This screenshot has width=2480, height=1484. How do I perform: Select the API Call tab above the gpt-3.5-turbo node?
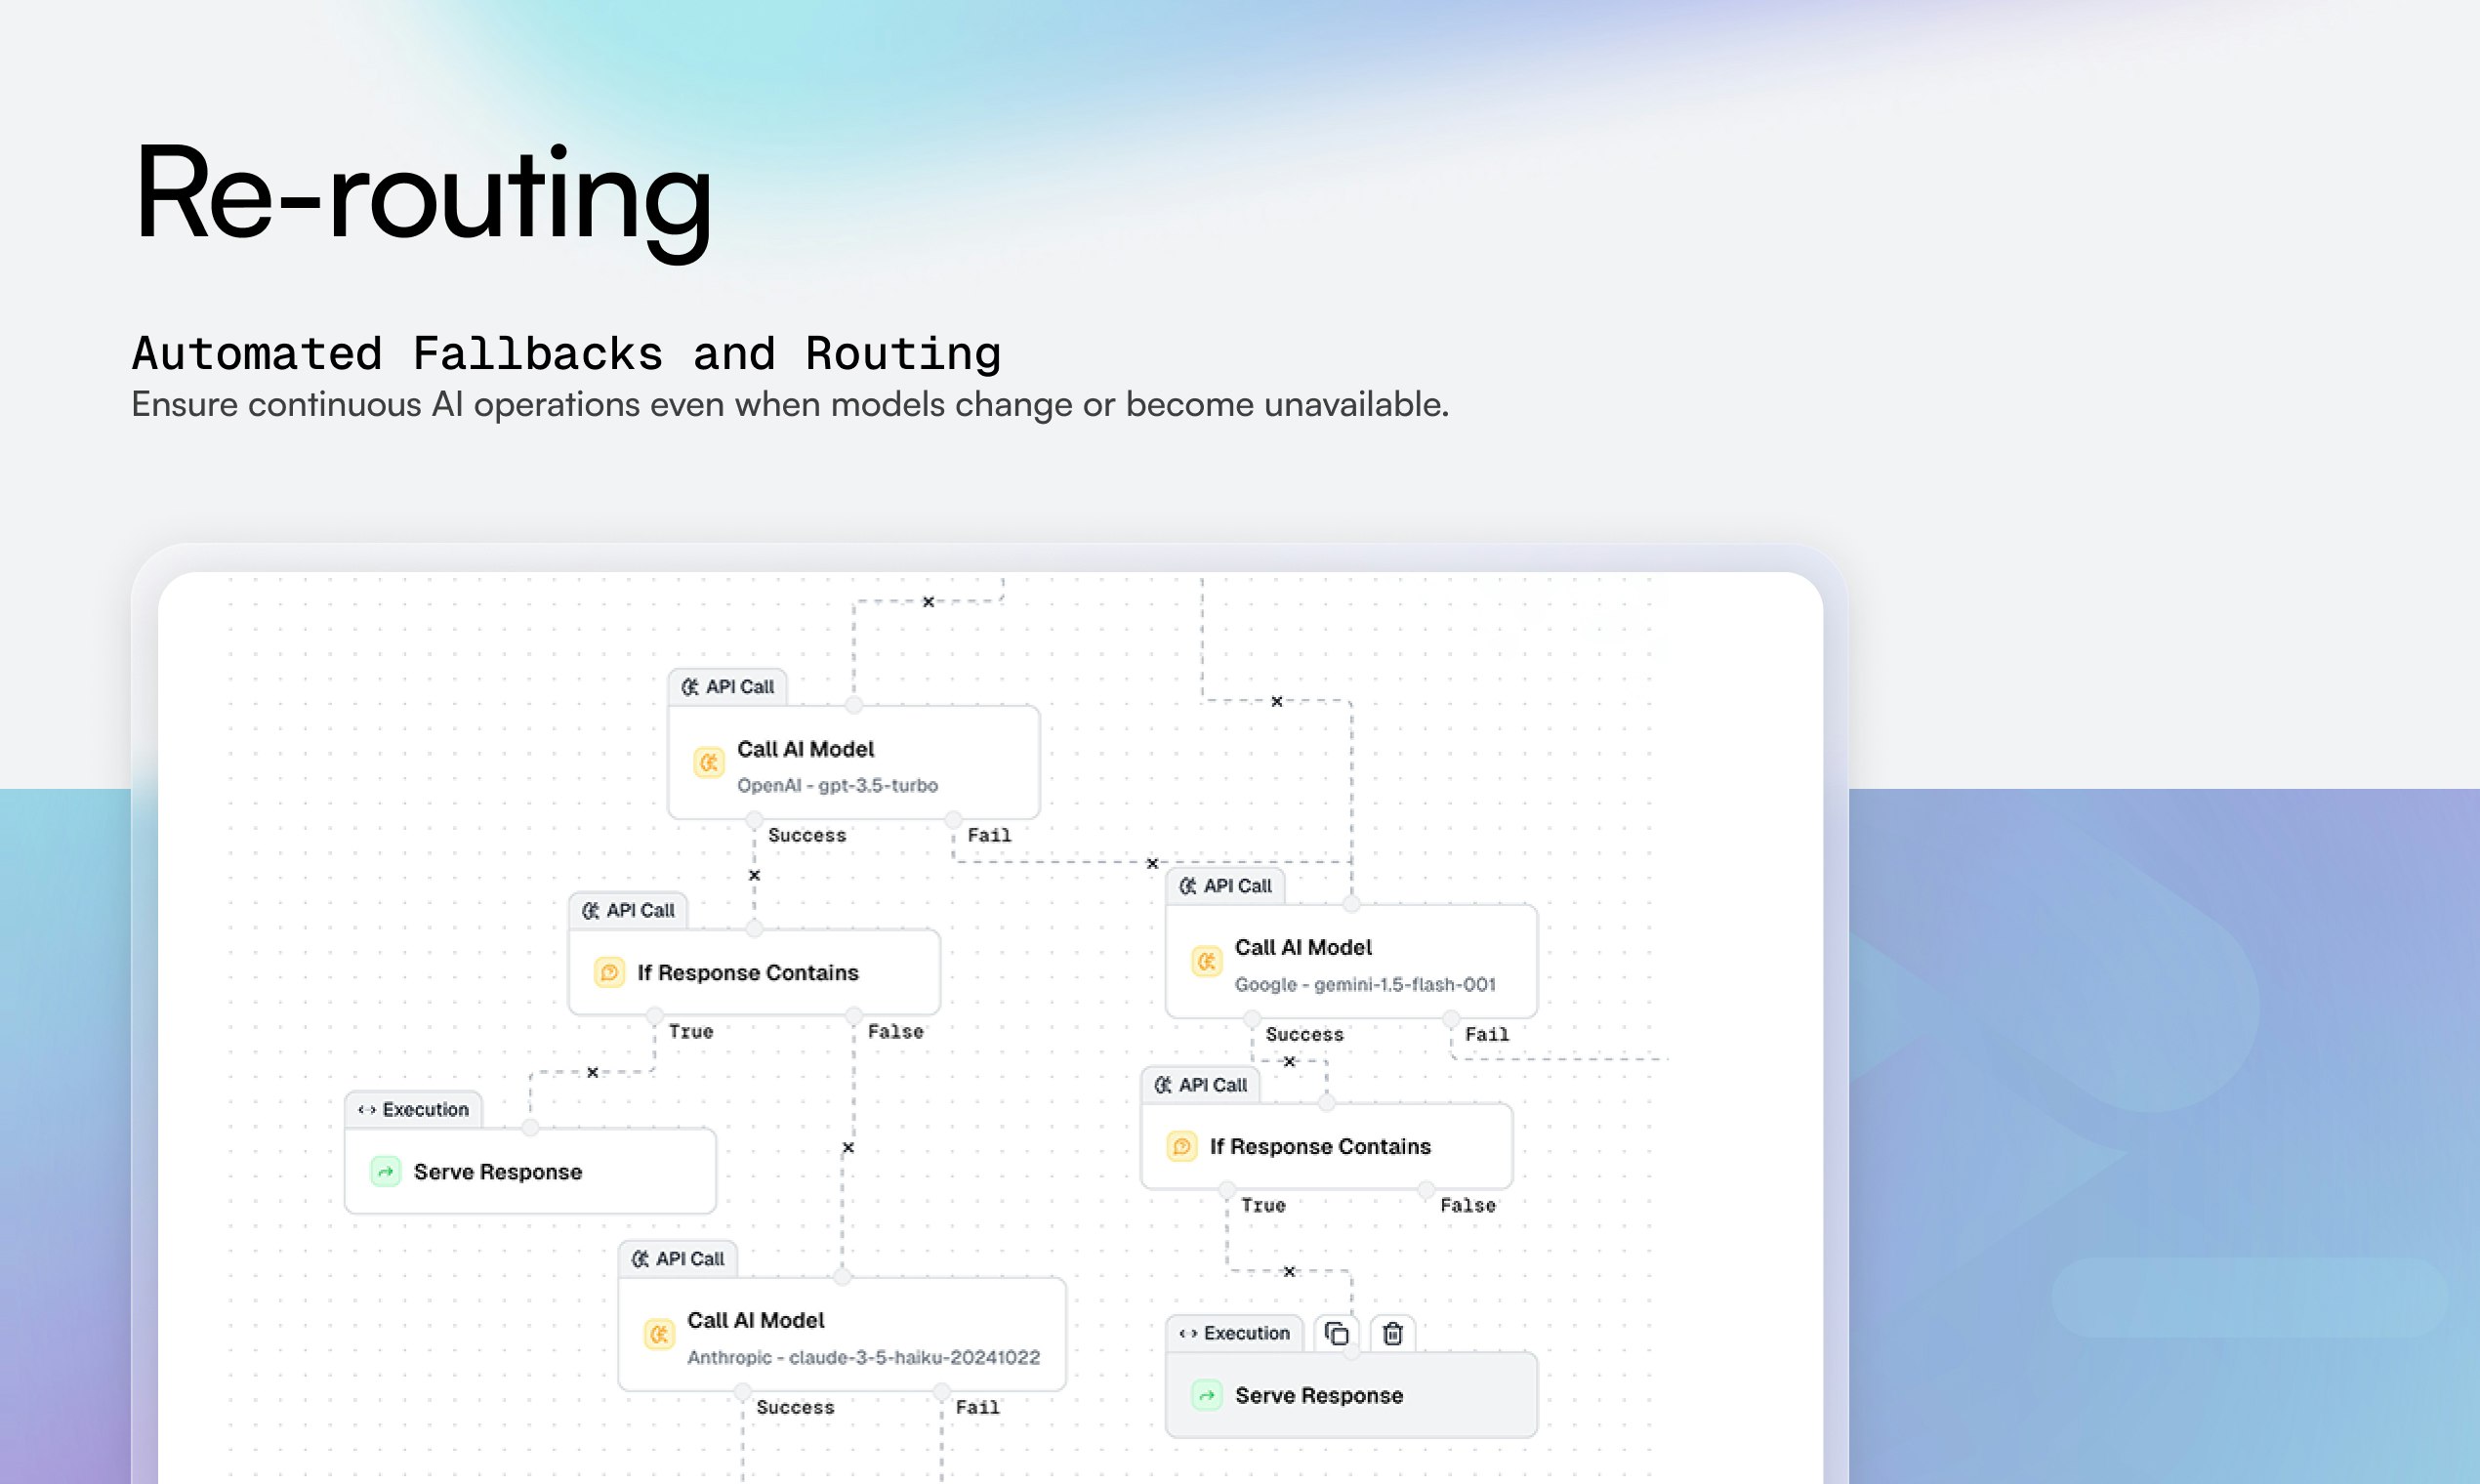(x=727, y=687)
